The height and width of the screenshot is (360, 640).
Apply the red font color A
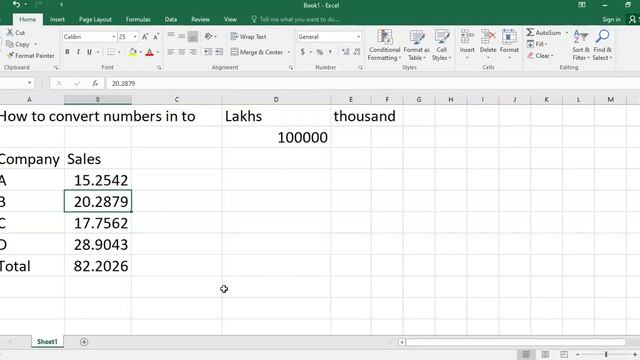click(x=149, y=52)
